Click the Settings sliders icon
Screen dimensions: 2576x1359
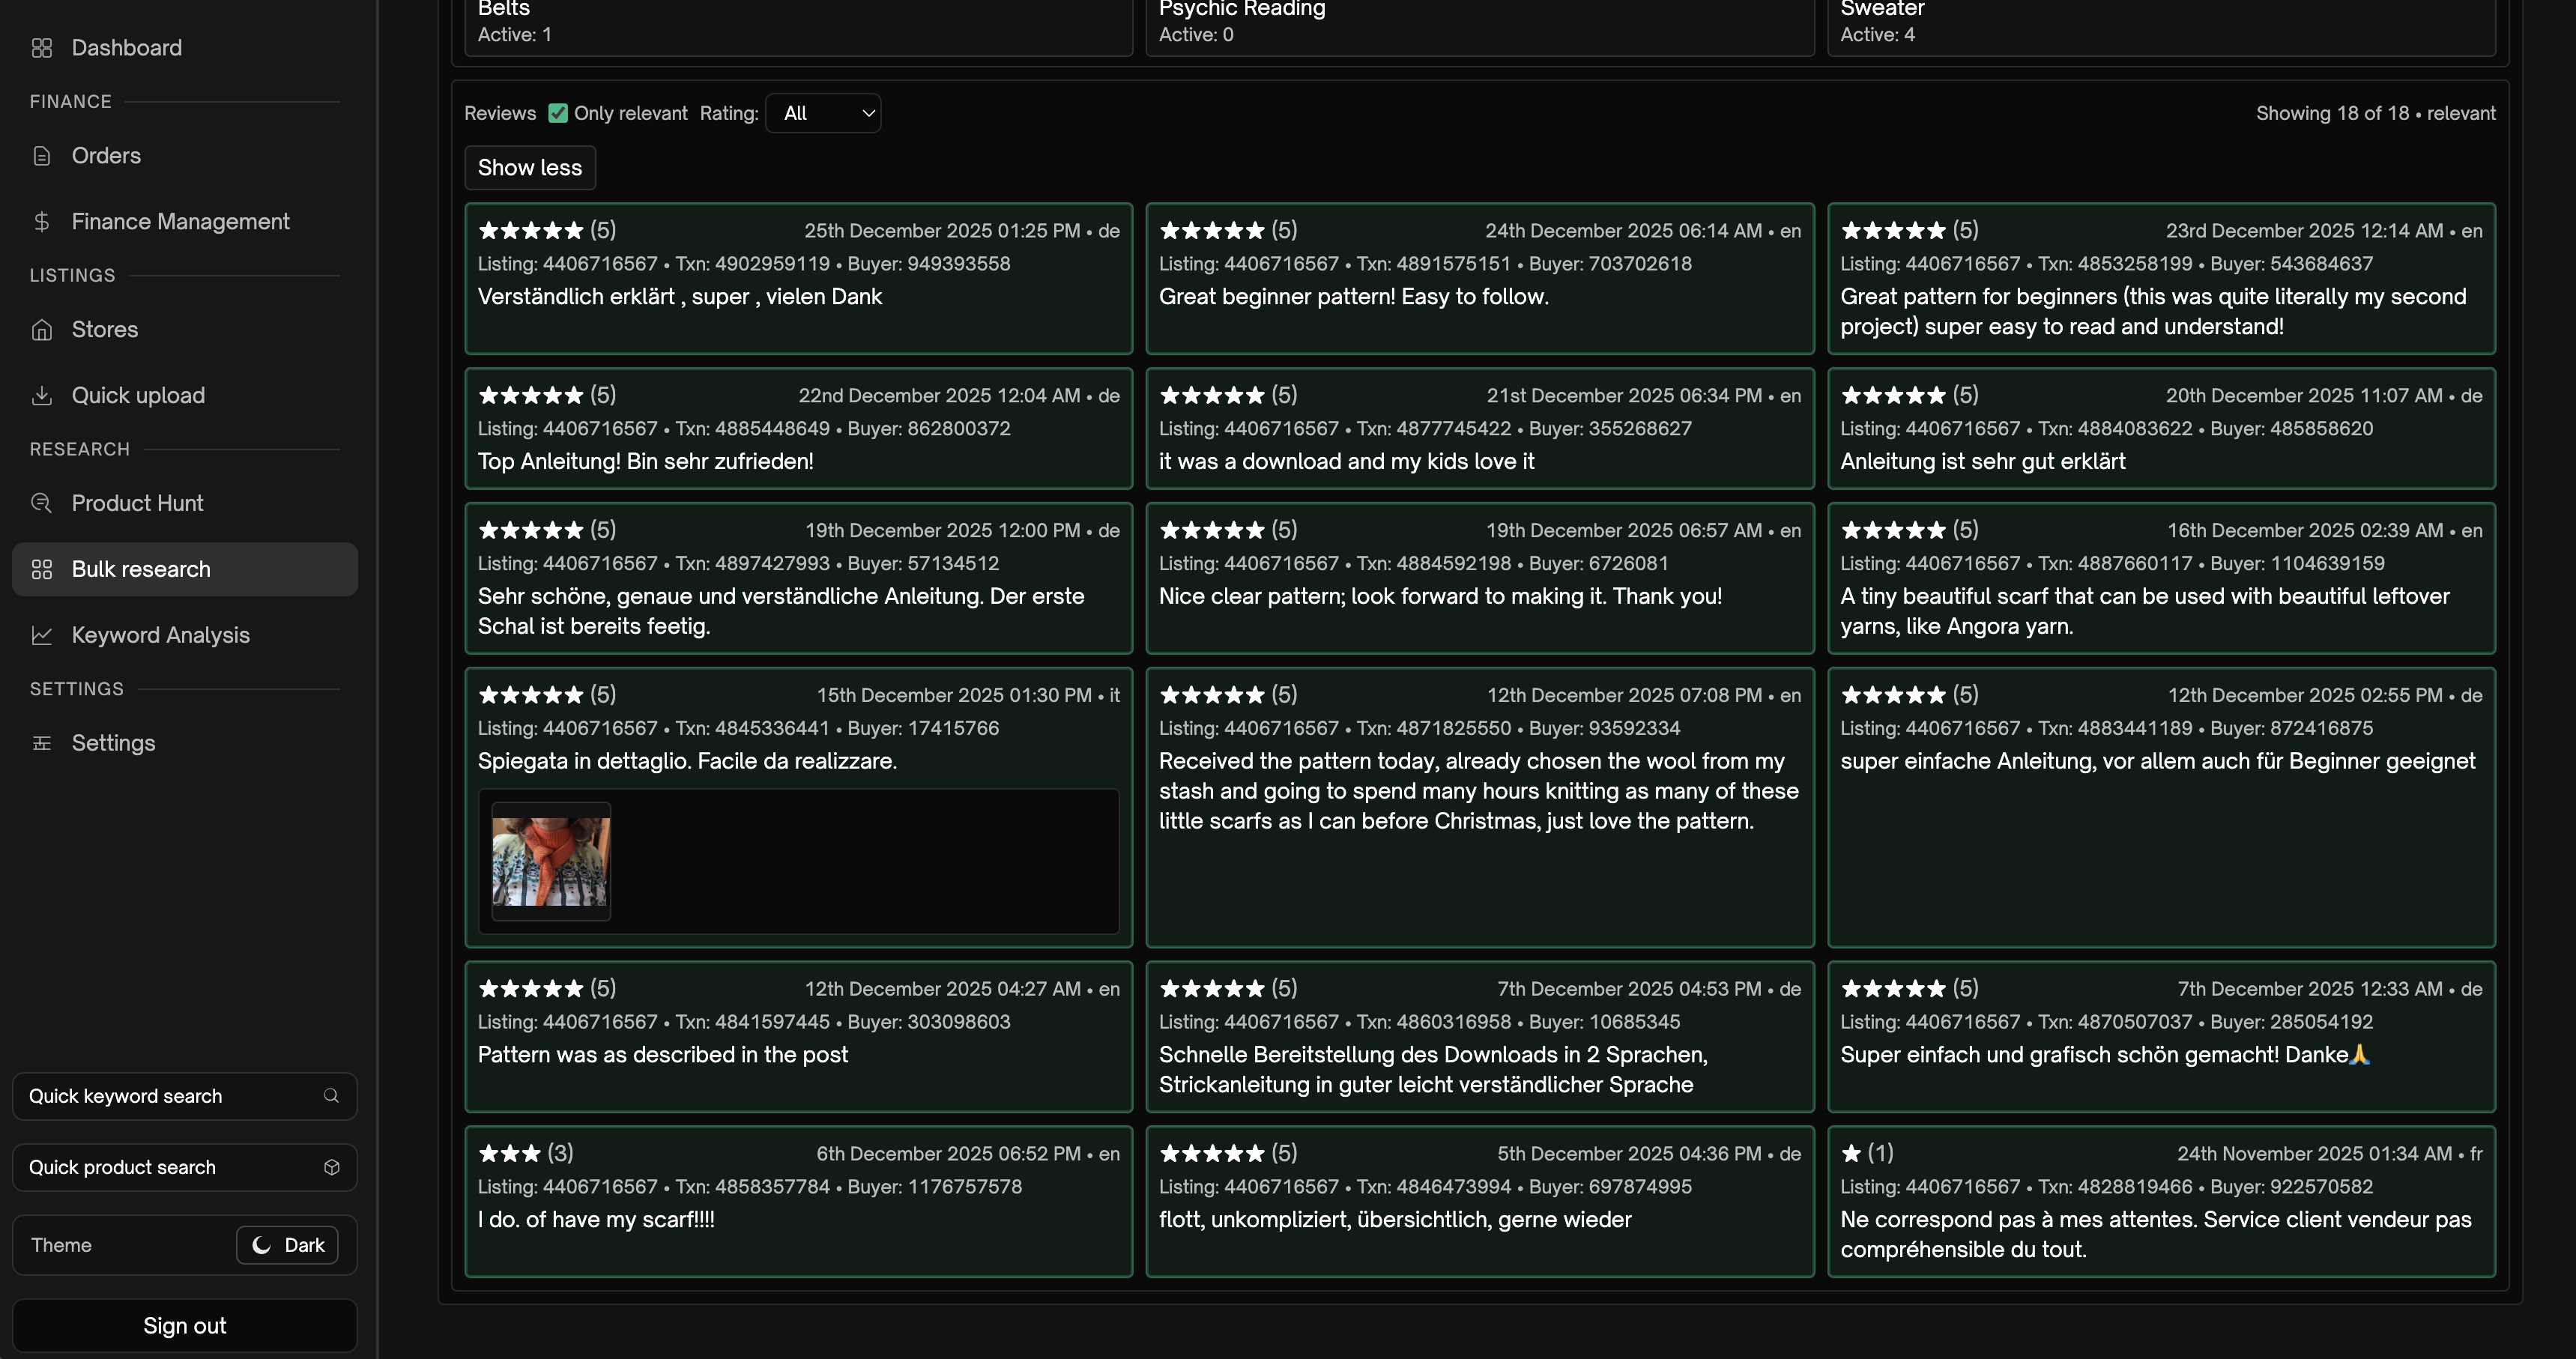tap(41, 743)
